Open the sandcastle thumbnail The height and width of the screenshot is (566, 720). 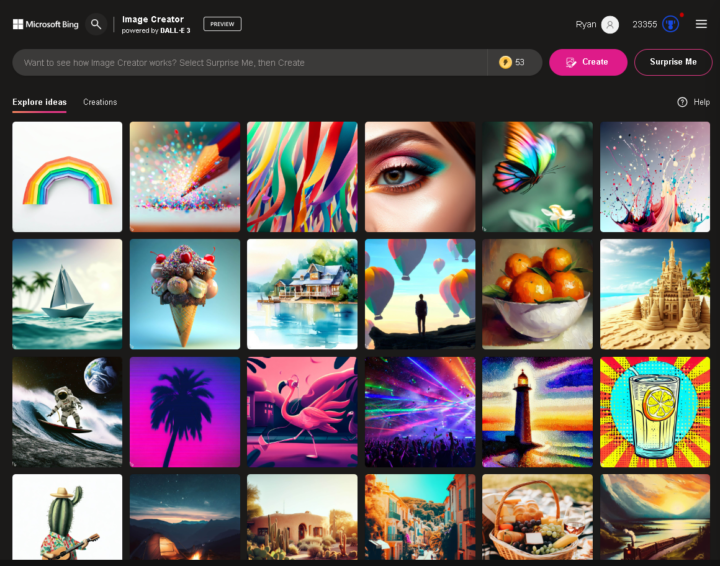[655, 294]
